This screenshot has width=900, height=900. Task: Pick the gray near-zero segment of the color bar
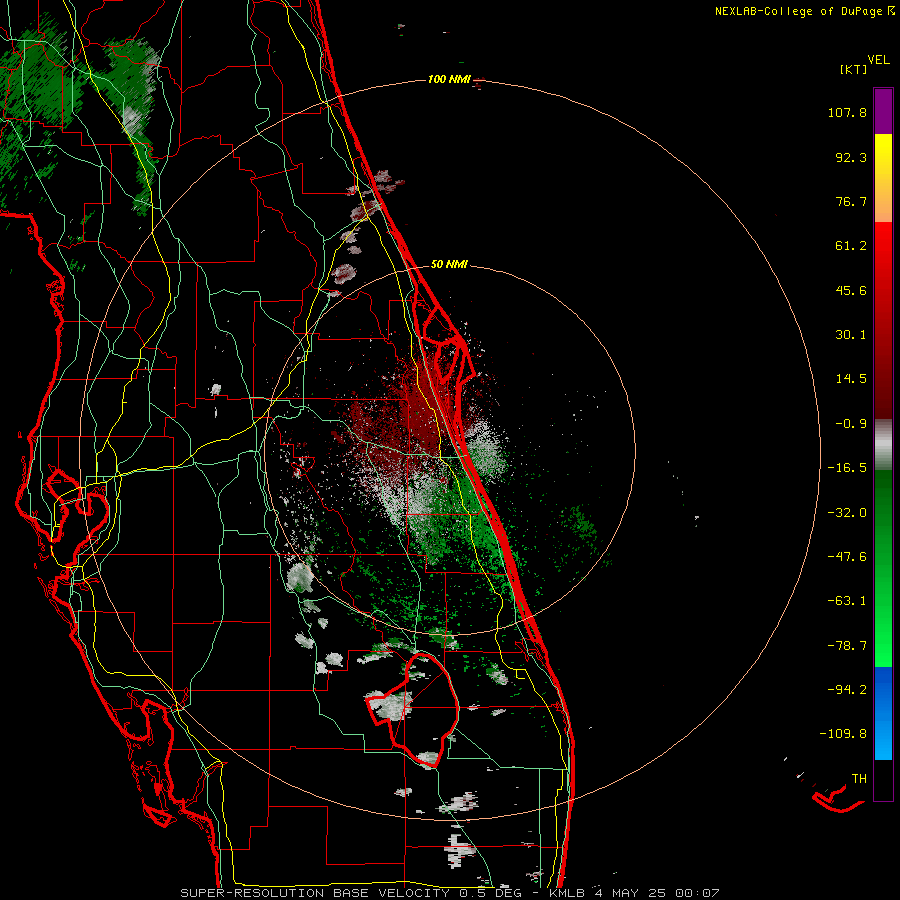[x=883, y=445]
